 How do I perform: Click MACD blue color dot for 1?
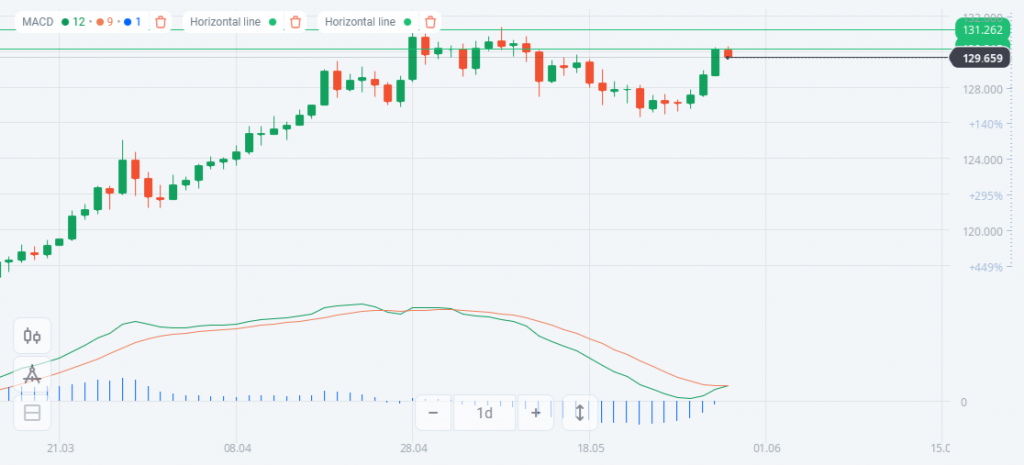[128, 21]
